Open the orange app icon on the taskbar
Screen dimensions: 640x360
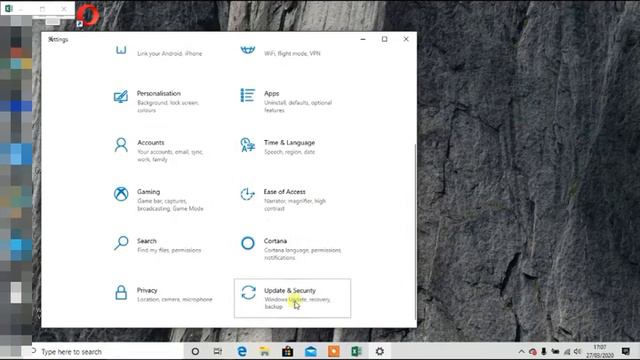(x=333, y=351)
